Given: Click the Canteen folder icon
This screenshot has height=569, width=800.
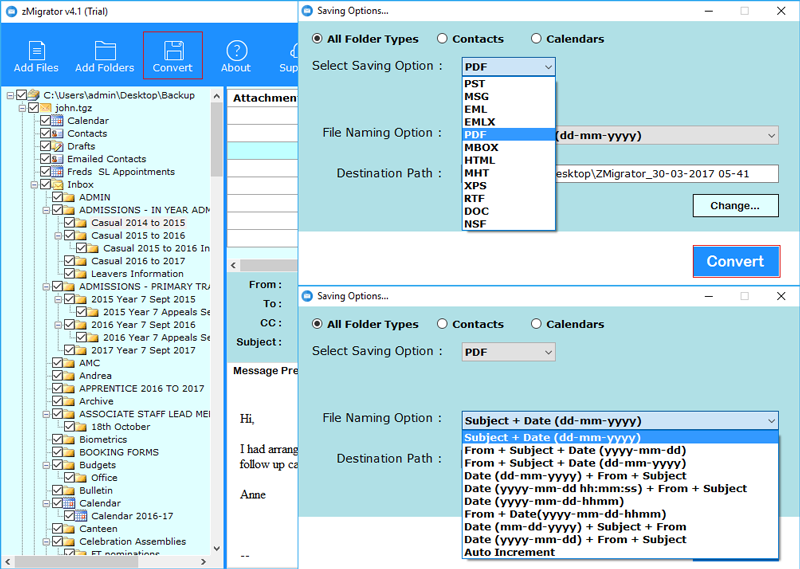Looking at the screenshot, I should (x=69, y=529).
